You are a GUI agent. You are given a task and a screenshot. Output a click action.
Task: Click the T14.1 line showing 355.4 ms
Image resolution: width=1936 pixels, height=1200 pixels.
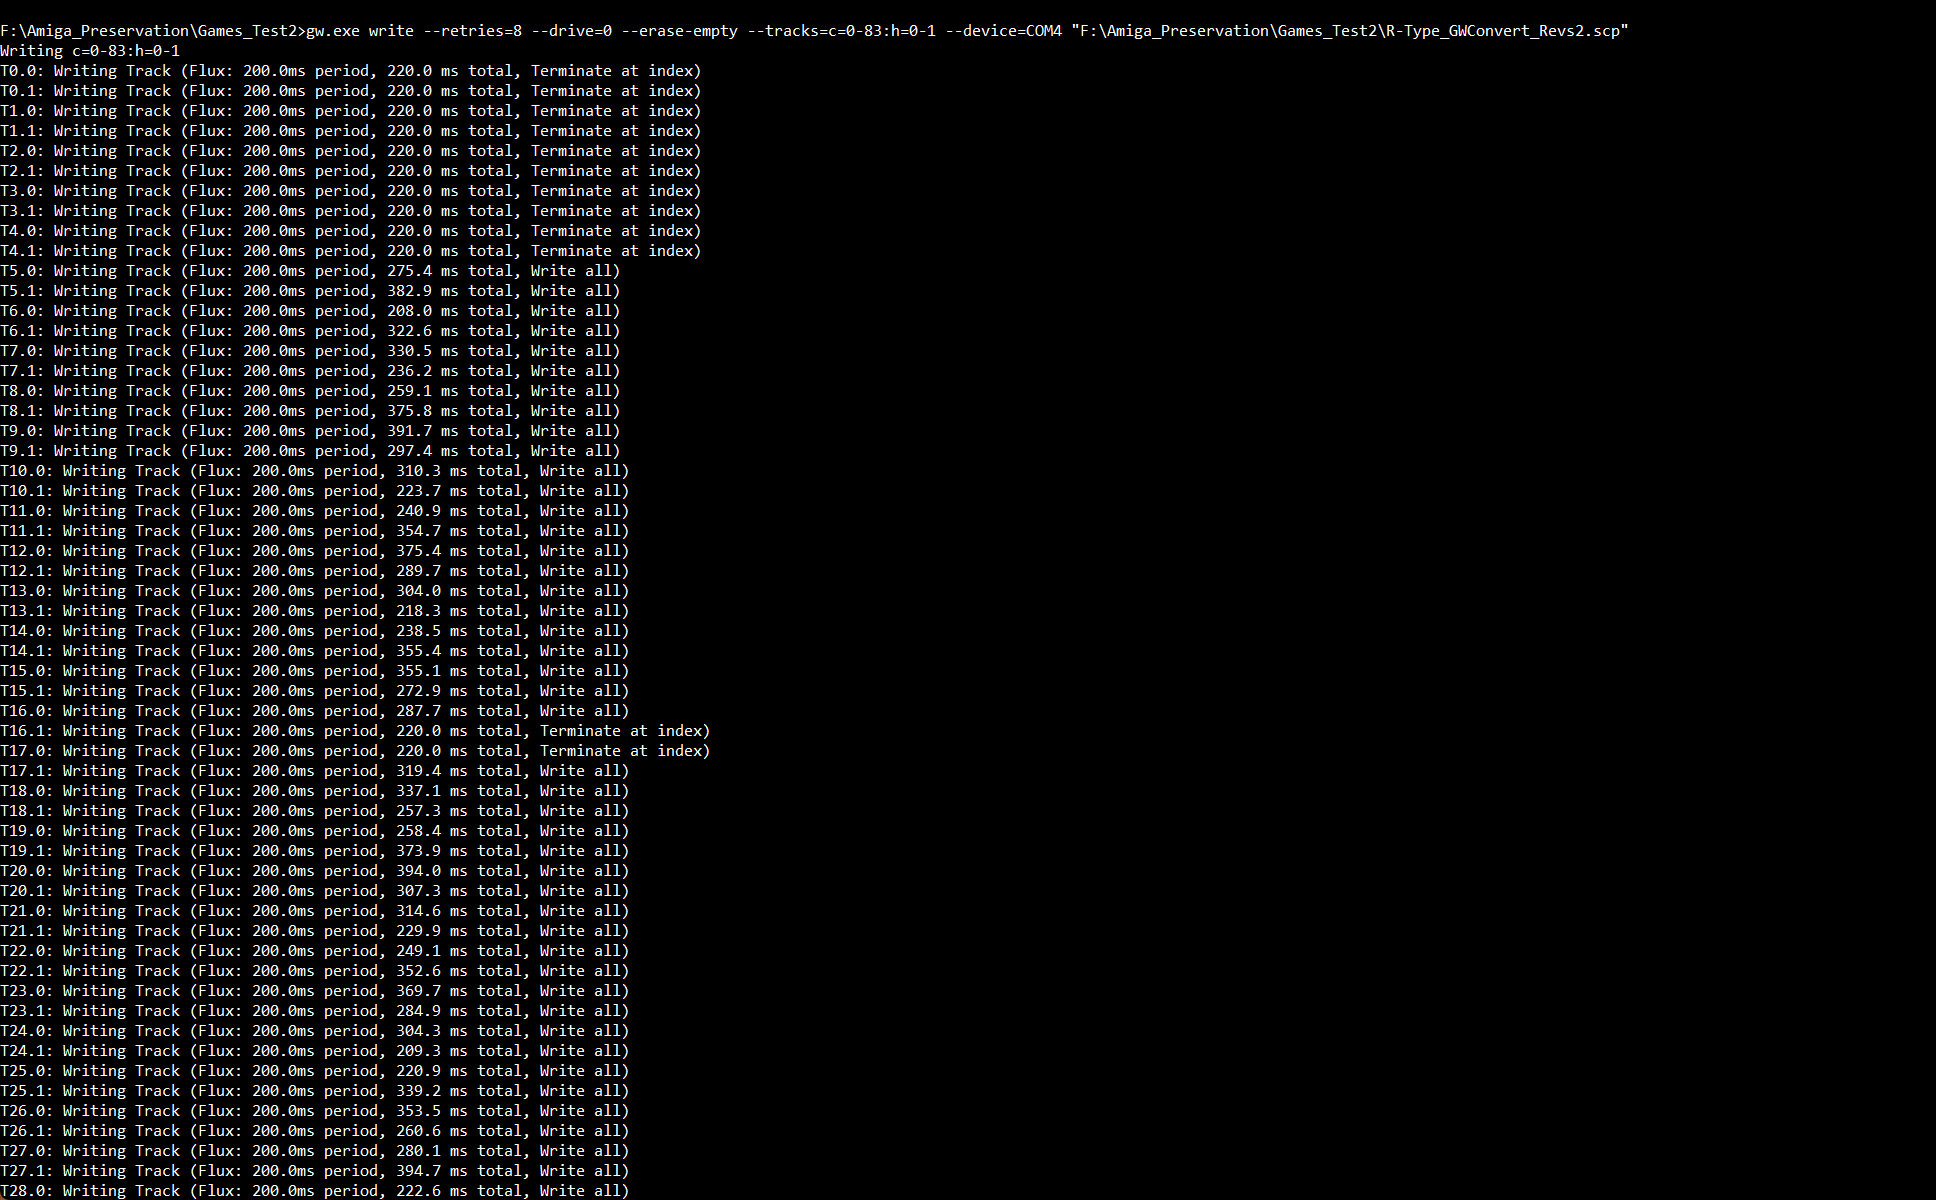tap(315, 651)
